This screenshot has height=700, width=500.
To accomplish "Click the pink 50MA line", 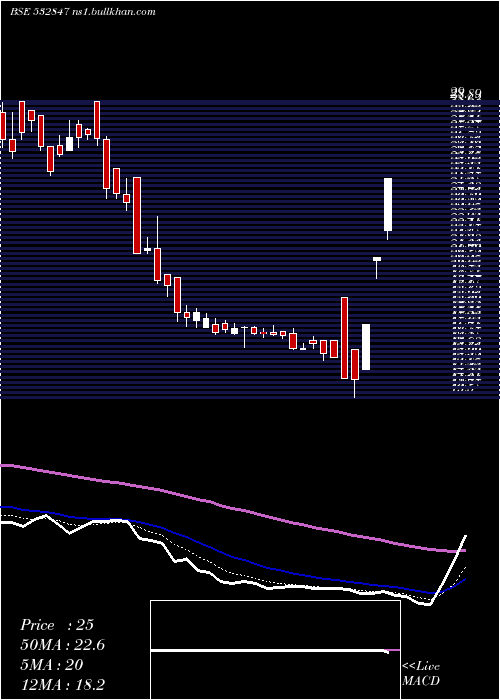I will tap(232, 508).
